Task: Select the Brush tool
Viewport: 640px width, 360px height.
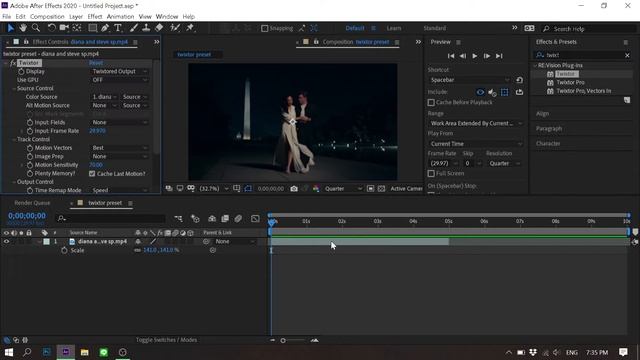Action: point(133,28)
